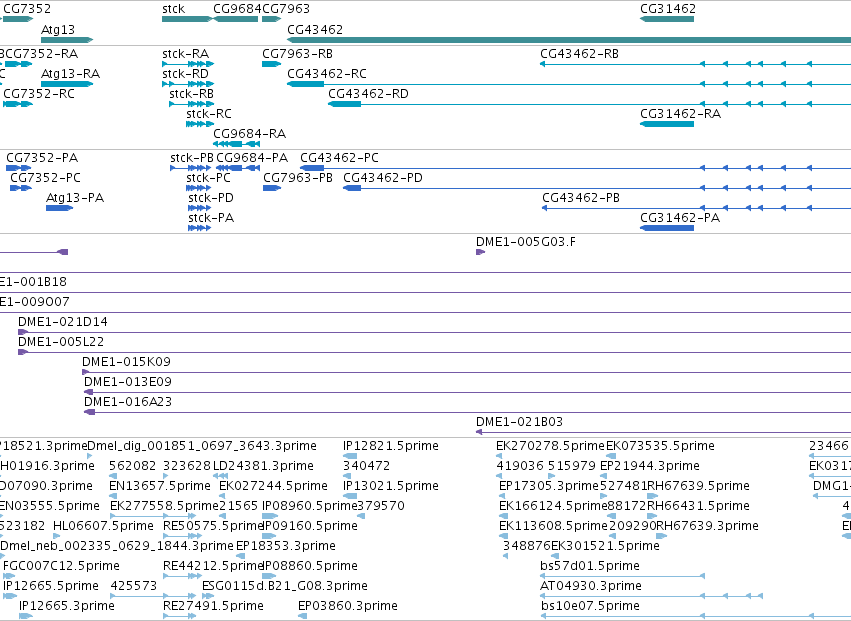
Task: Open the EP18353.3prime EST label
Action: [x=286, y=547]
